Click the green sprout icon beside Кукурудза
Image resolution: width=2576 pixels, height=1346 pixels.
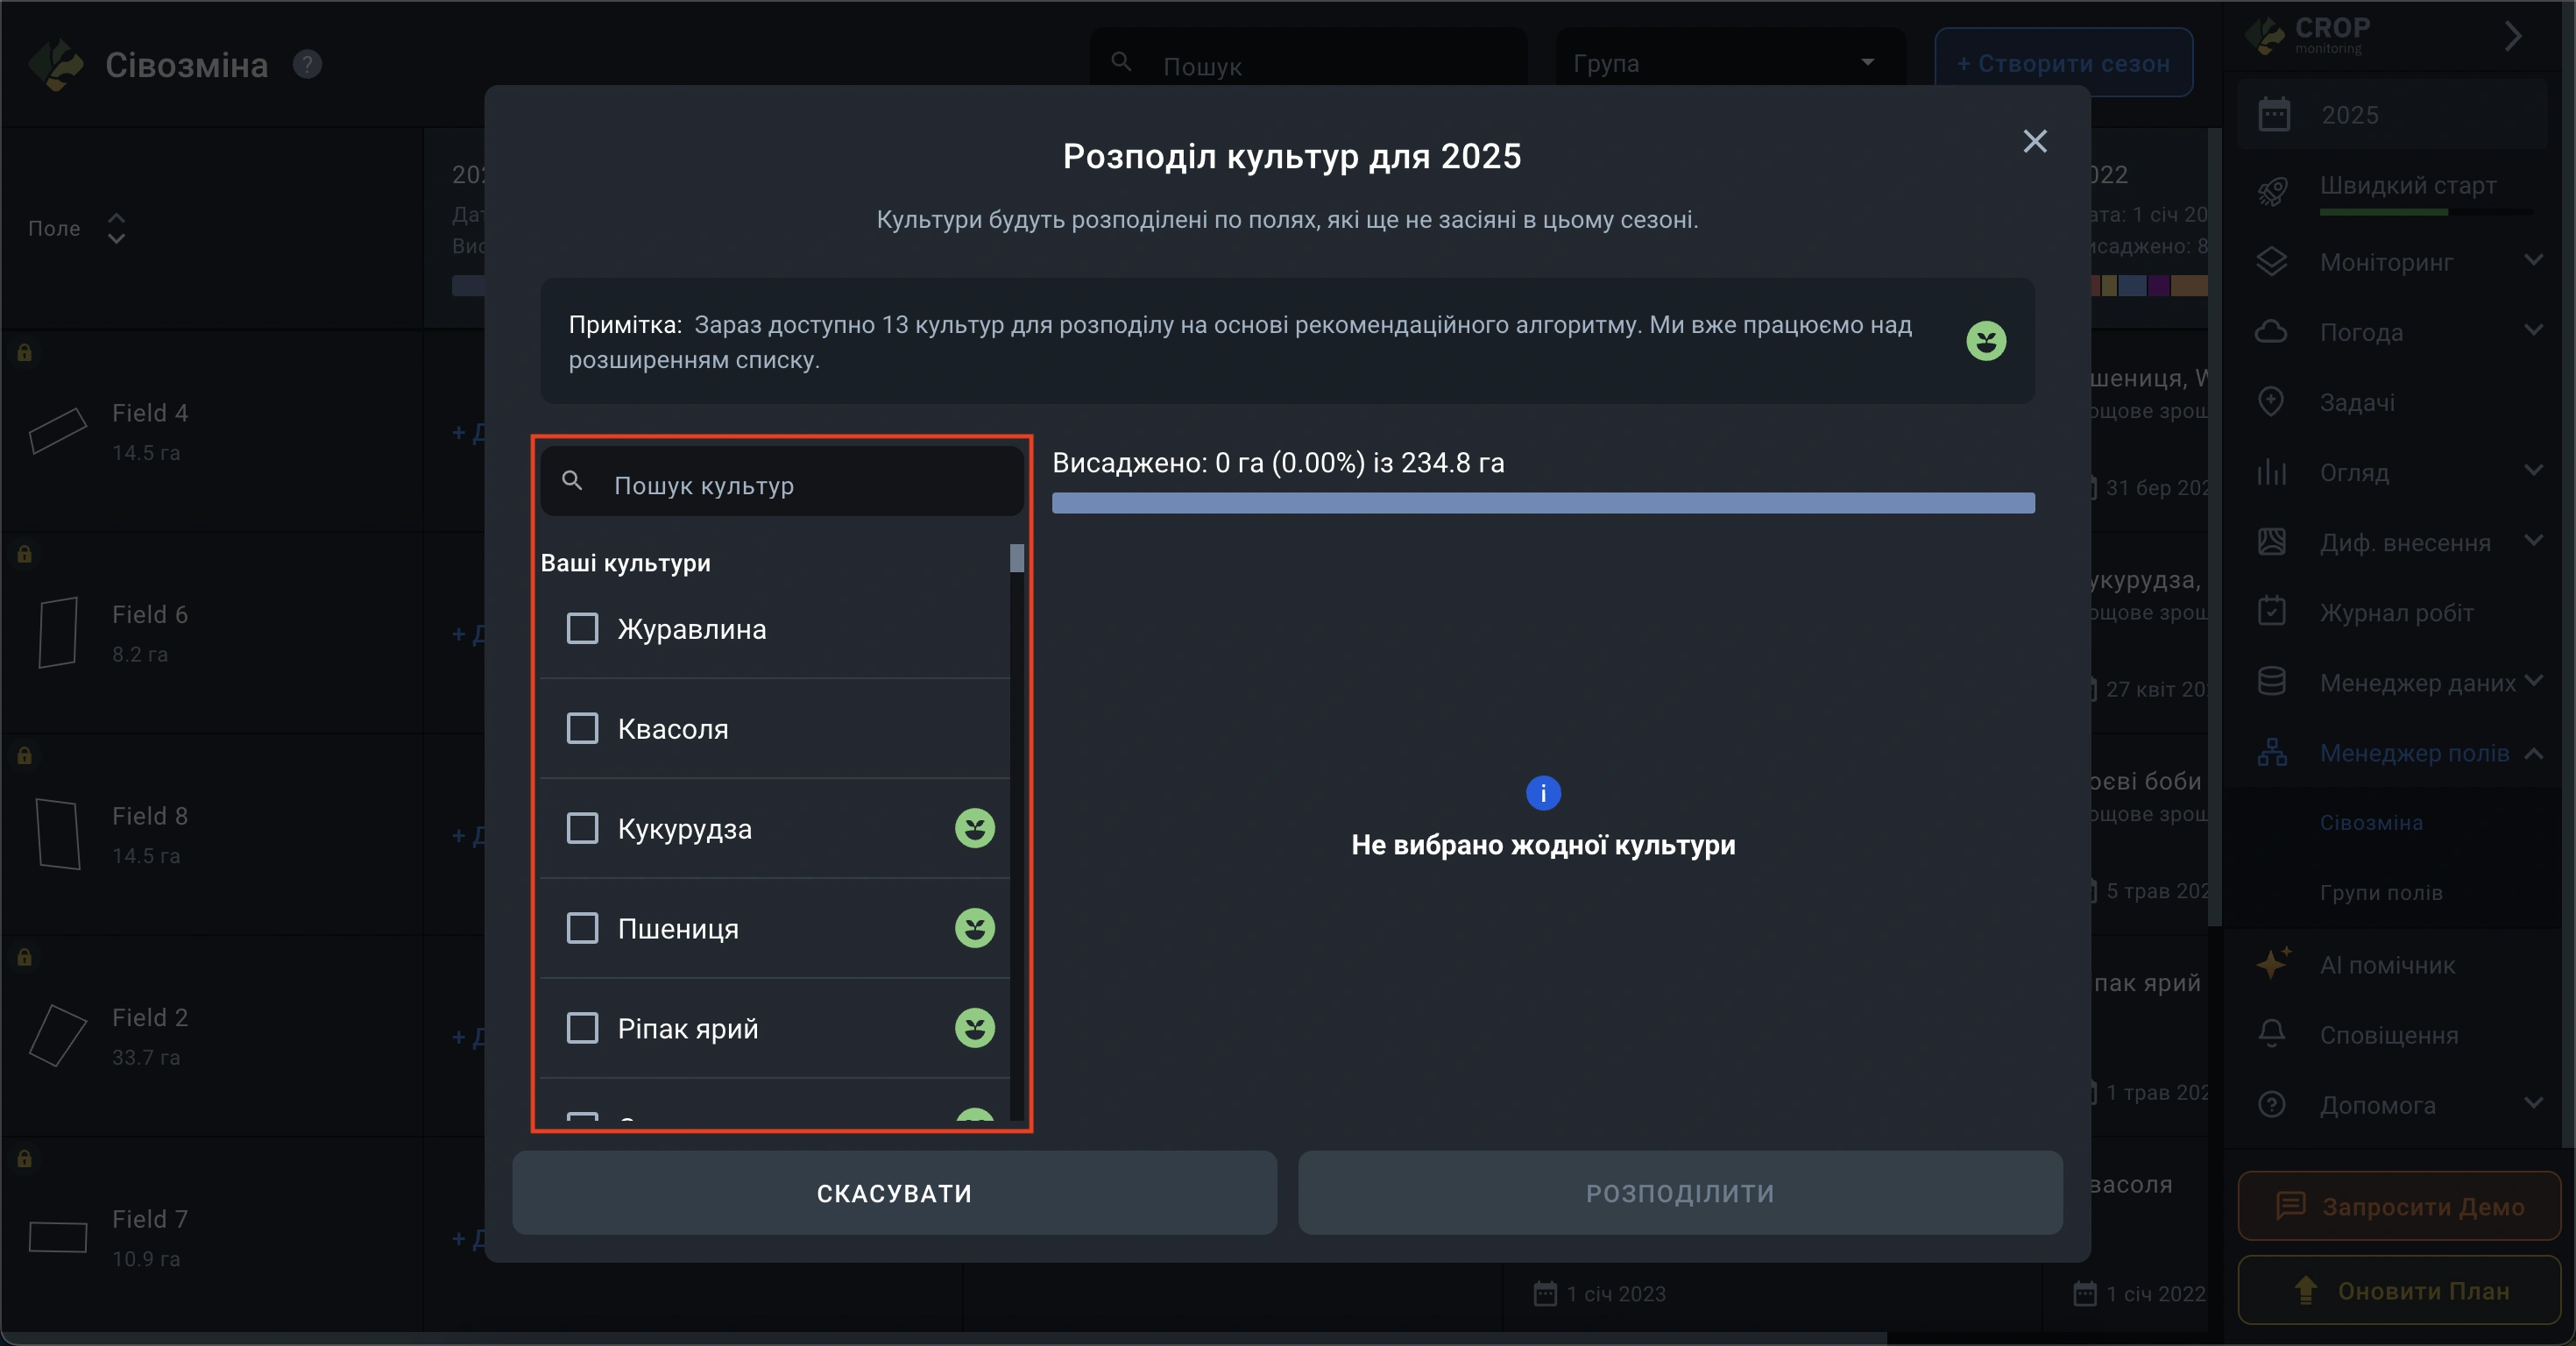974,828
